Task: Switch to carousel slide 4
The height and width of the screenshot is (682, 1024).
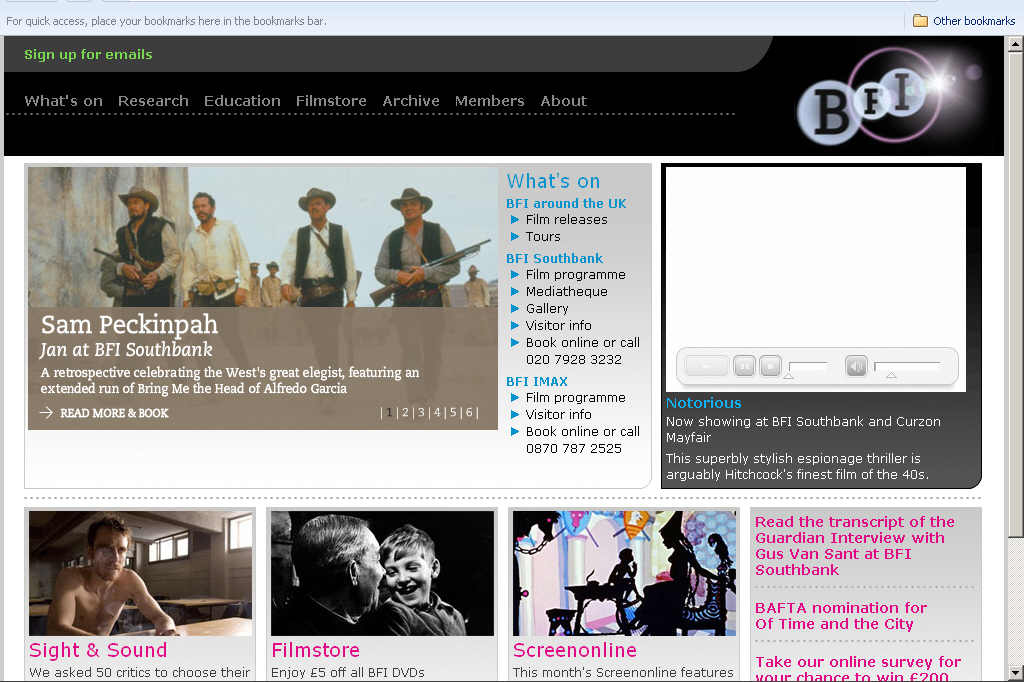Action: pyautogui.click(x=437, y=413)
